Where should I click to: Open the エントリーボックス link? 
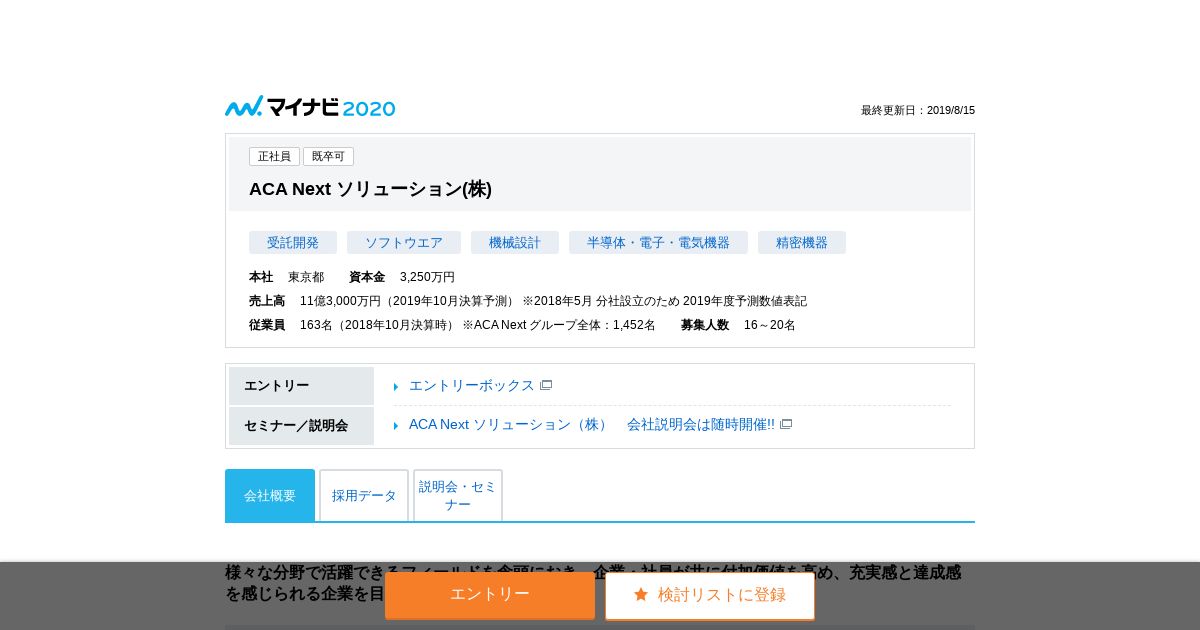tap(472, 385)
